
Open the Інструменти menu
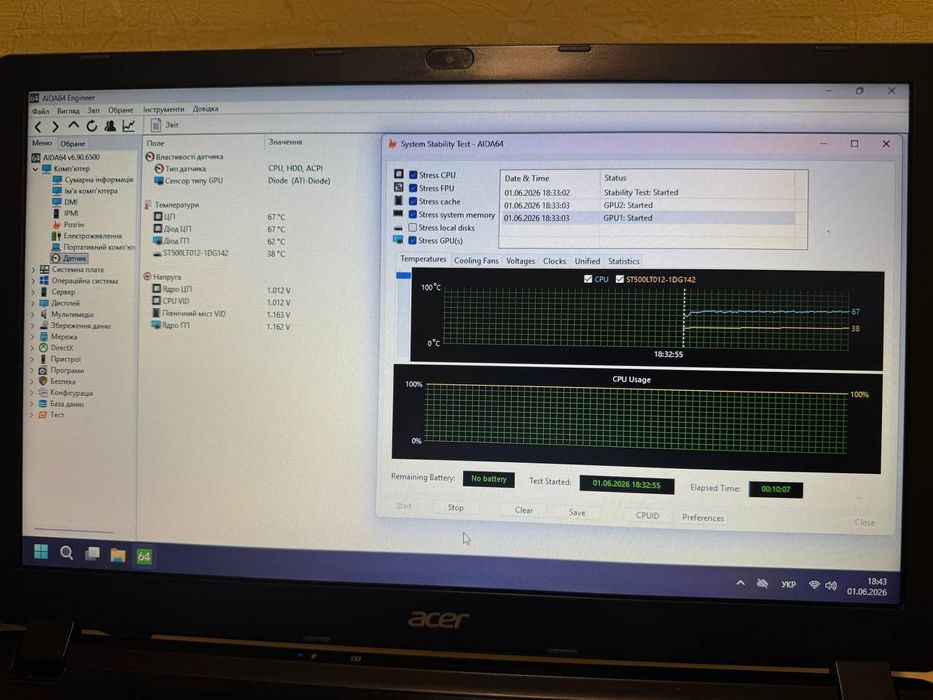pyautogui.click(x=164, y=110)
